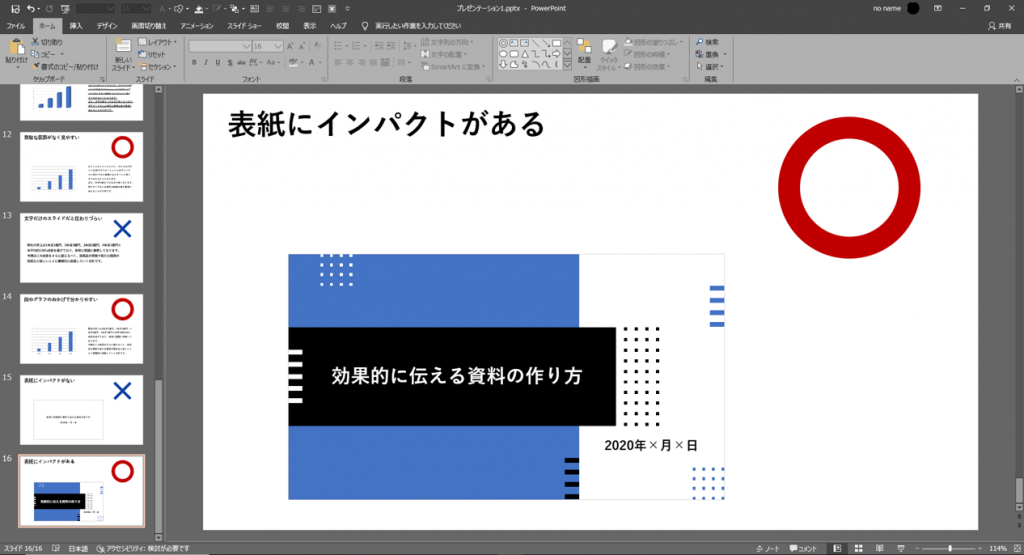Screen dimensions: 1024x555
Task: Open Comments (コメント) pane from status bar
Action: click(x=803, y=548)
